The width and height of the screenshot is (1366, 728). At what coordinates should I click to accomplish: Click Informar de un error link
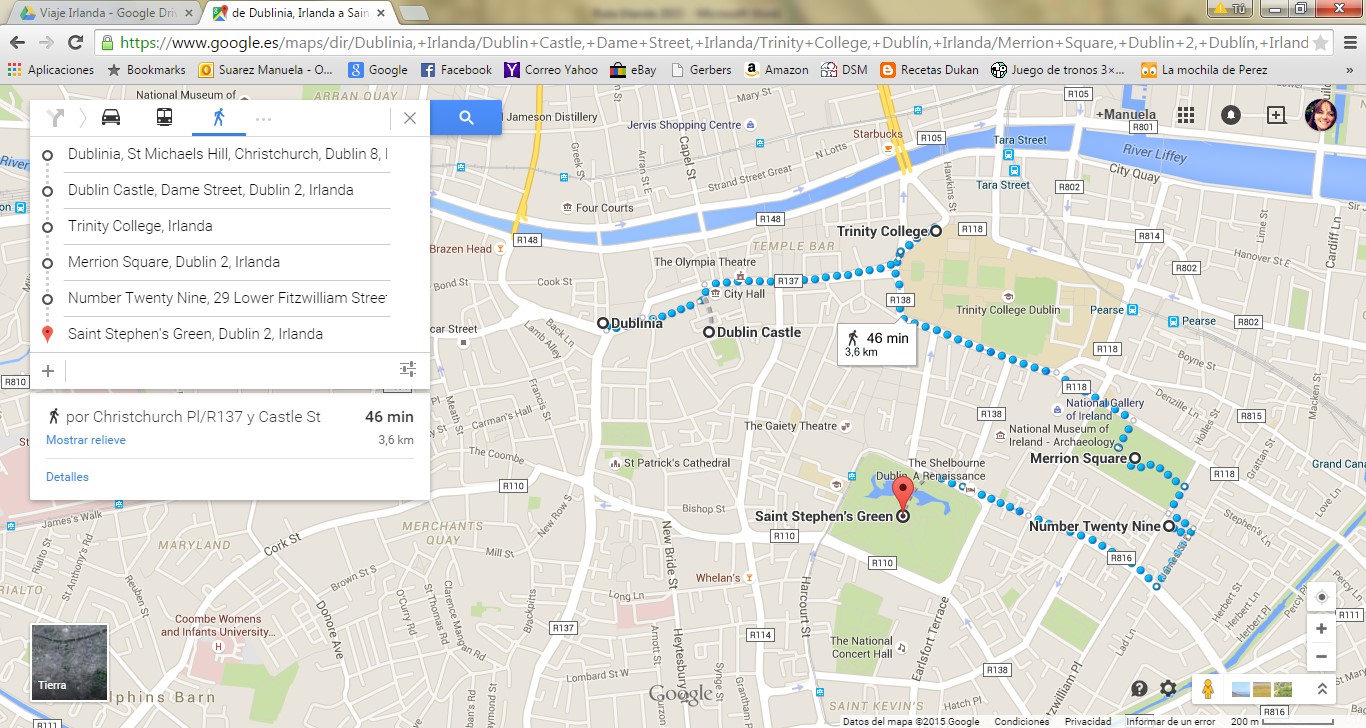pyautogui.click(x=1170, y=721)
